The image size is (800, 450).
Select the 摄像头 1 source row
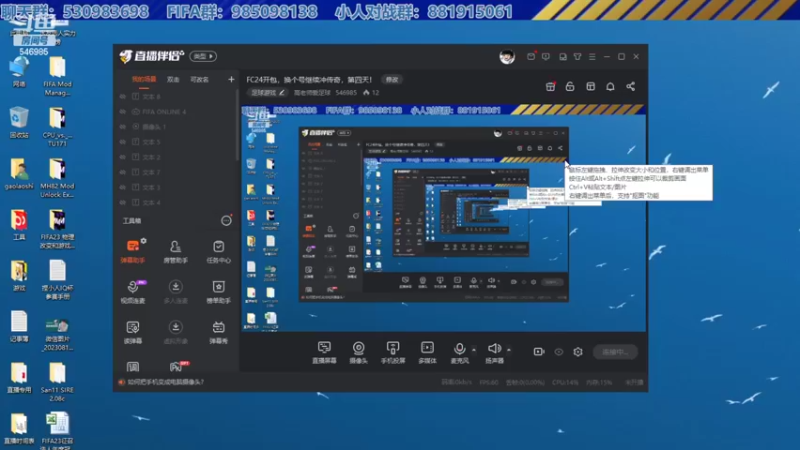tap(177, 127)
